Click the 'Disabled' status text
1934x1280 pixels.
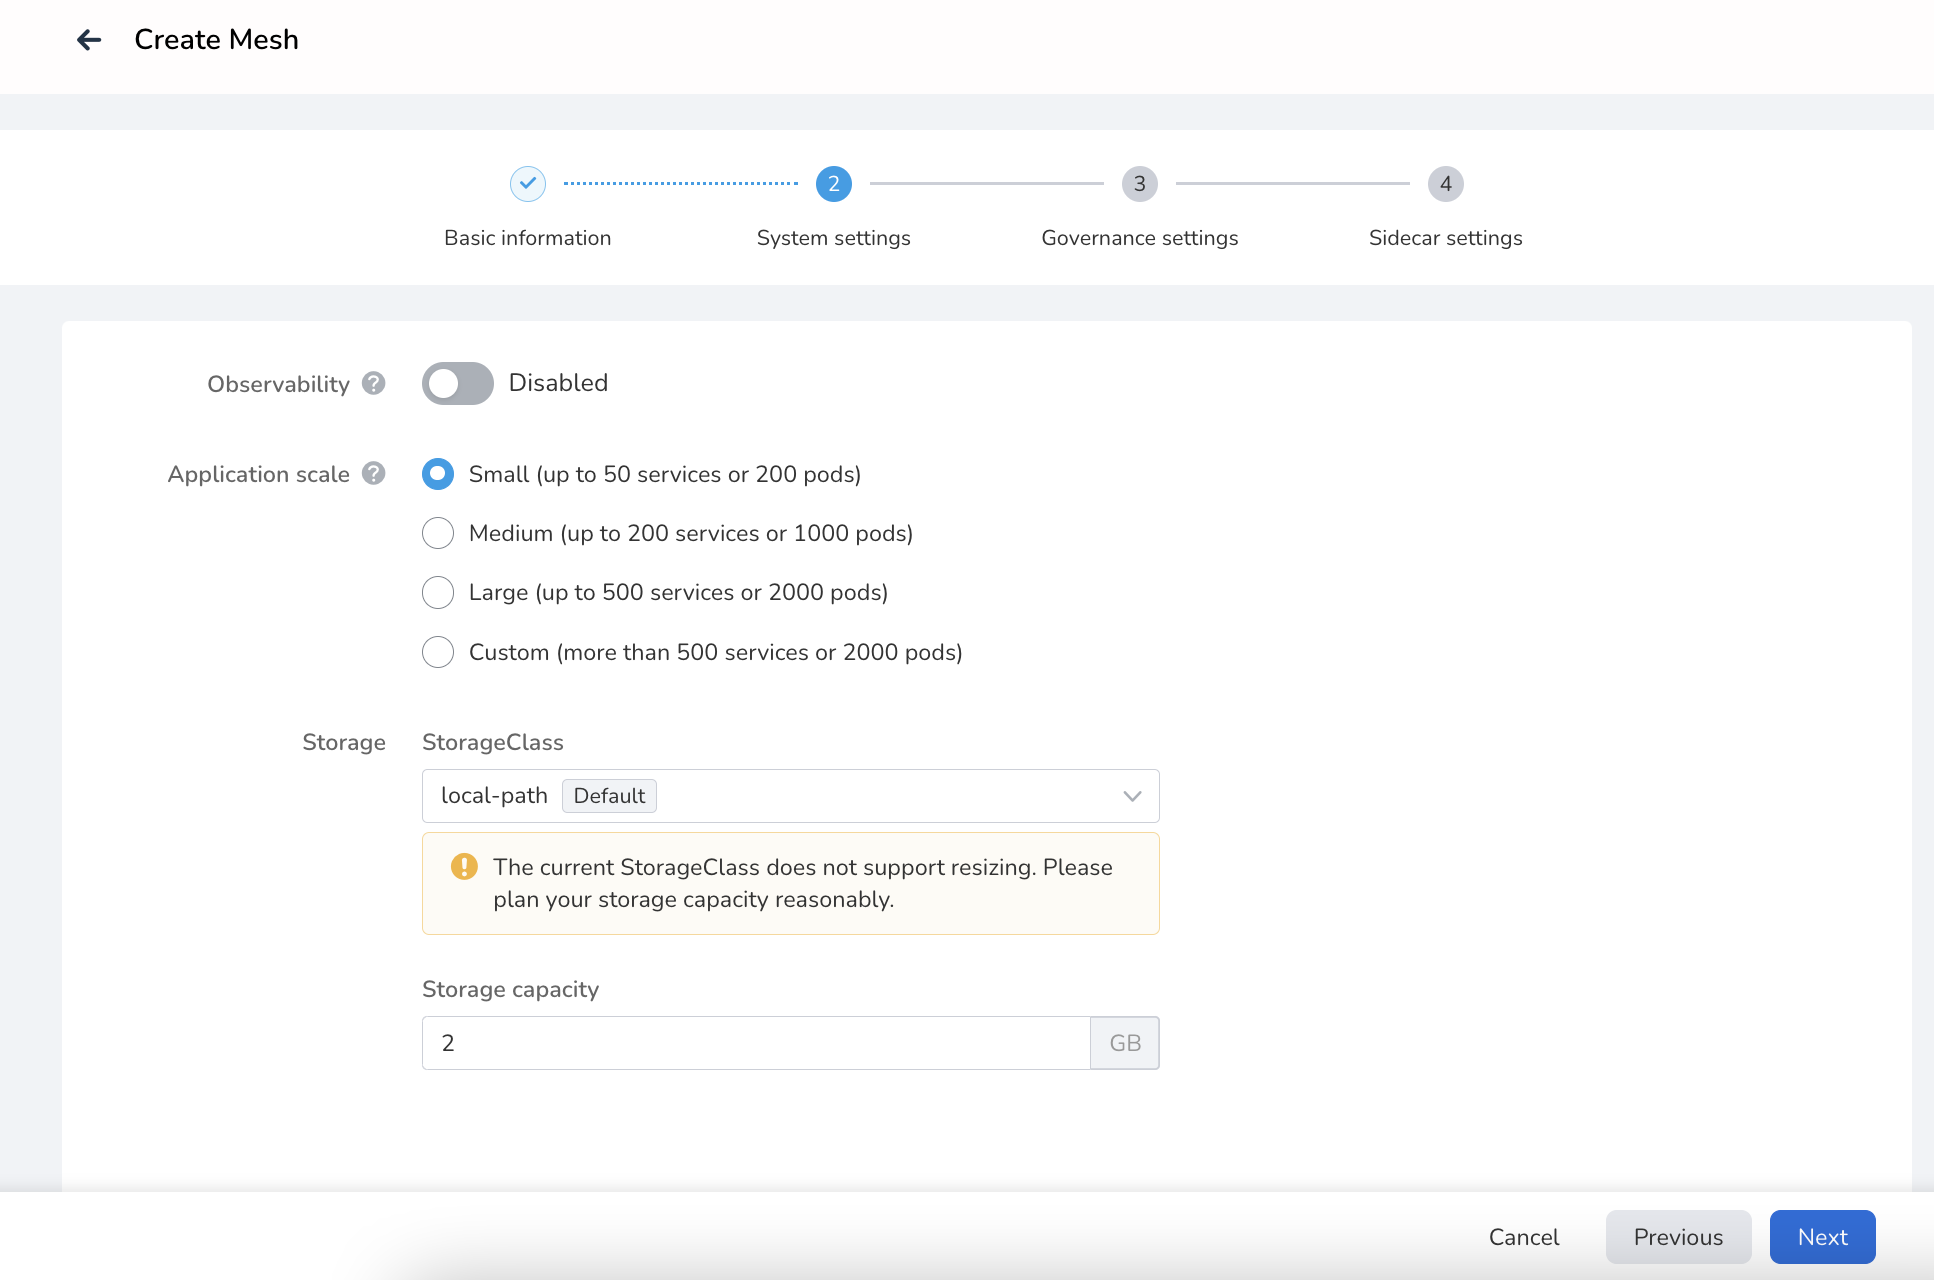(x=558, y=383)
